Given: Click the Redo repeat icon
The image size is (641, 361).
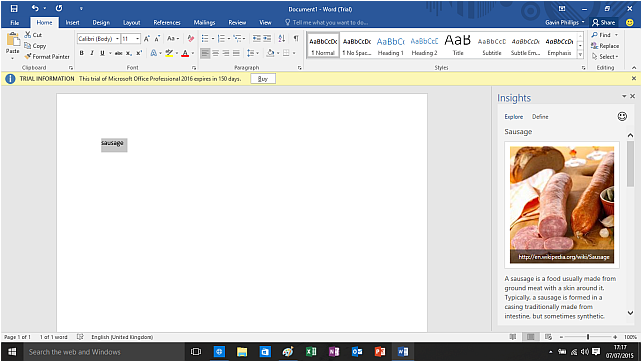Looking at the screenshot, I should (x=59, y=9).
